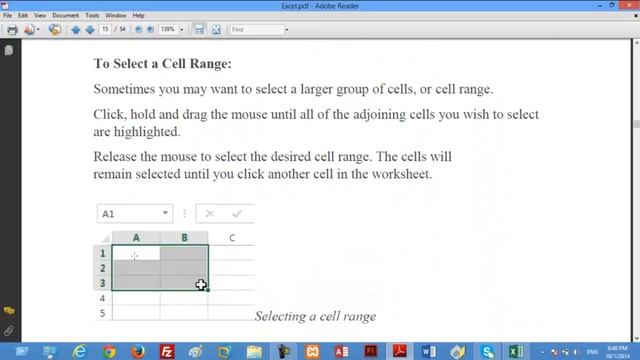Screen dimensions: 640x360
Task: Toggle scrolling pages fit-width mode
Action: 199,29
